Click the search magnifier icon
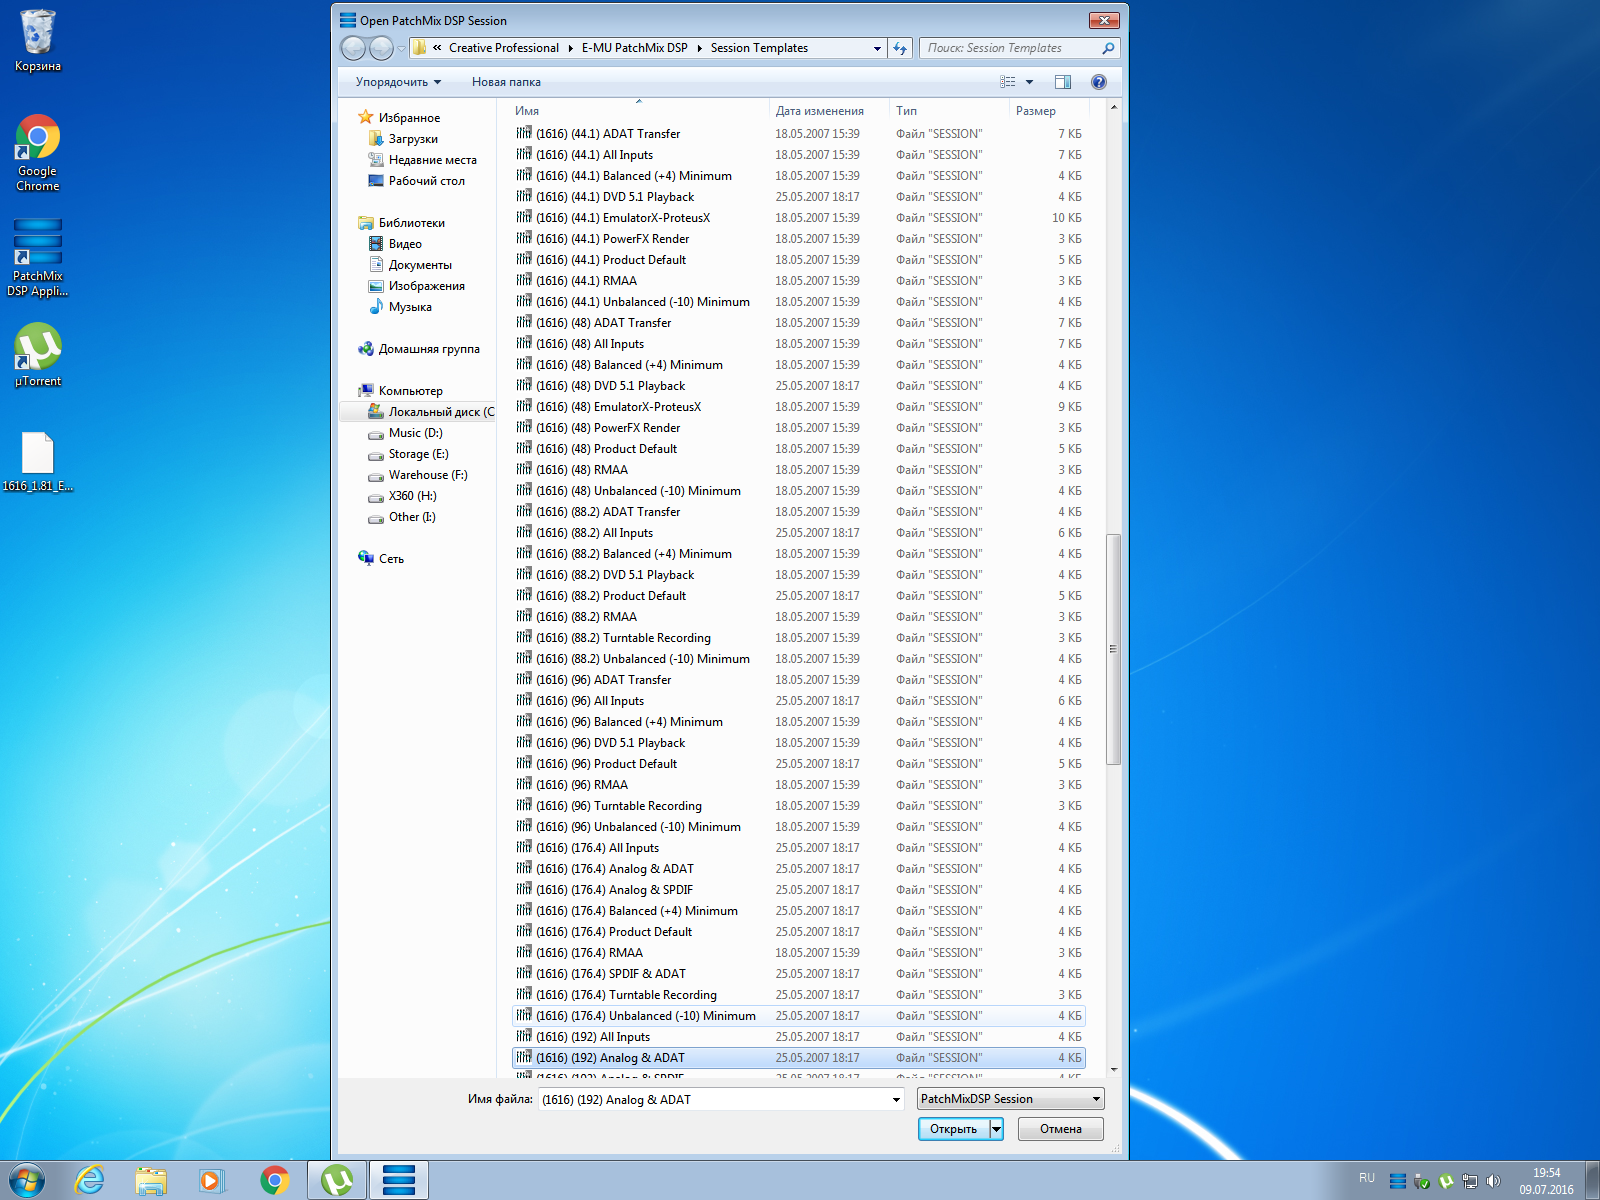This screenshot has height=1200, width=1600. point(1108,48)
